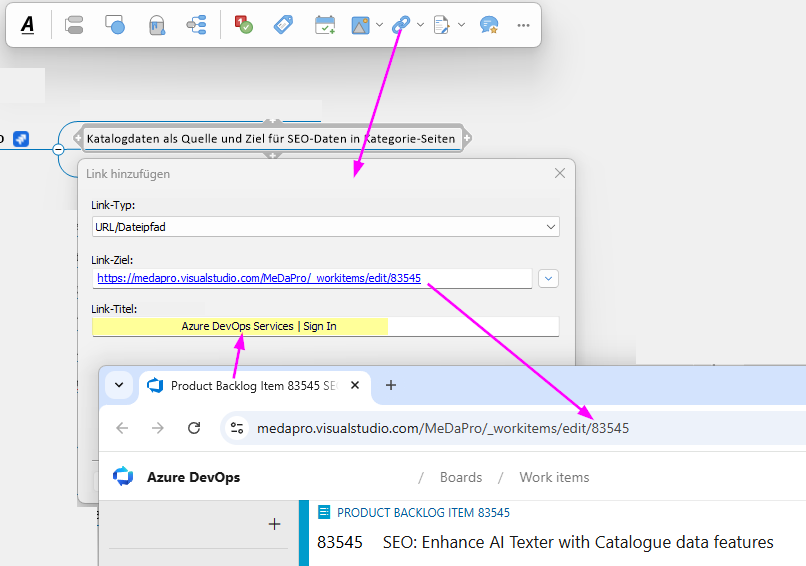The height and width of the screenshot is (566, 806).
Task: Click the blue Azure DevOps icon beside the topic
Action: point(21,139)
